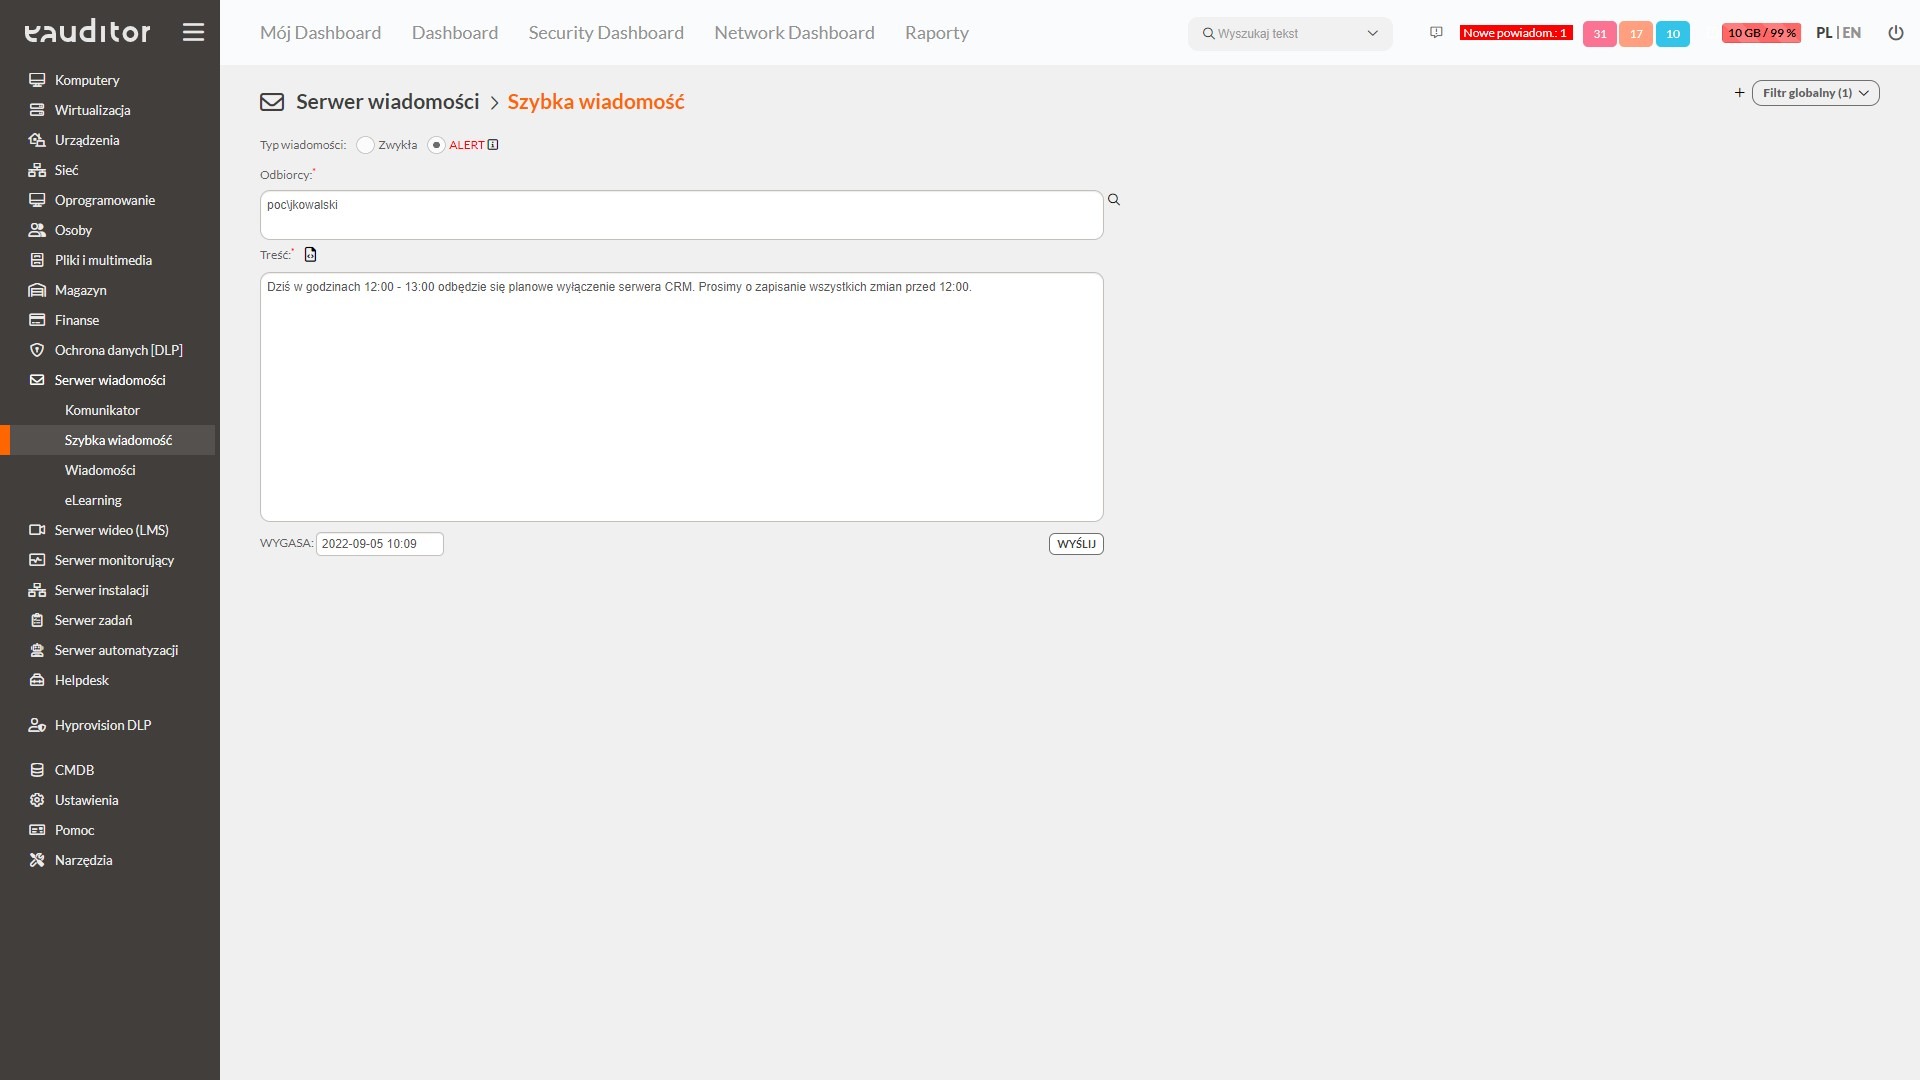
Task: Open the Raporty tab
Action: (x=937, y=33)
